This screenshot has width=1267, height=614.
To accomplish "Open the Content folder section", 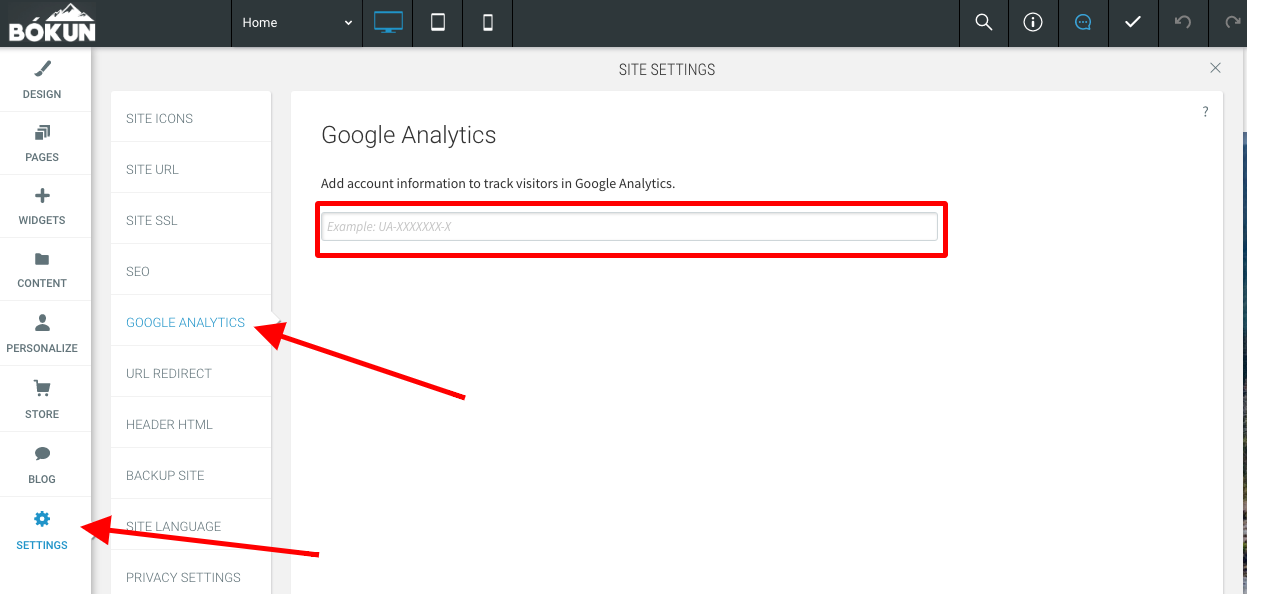I will click(42, 270).
